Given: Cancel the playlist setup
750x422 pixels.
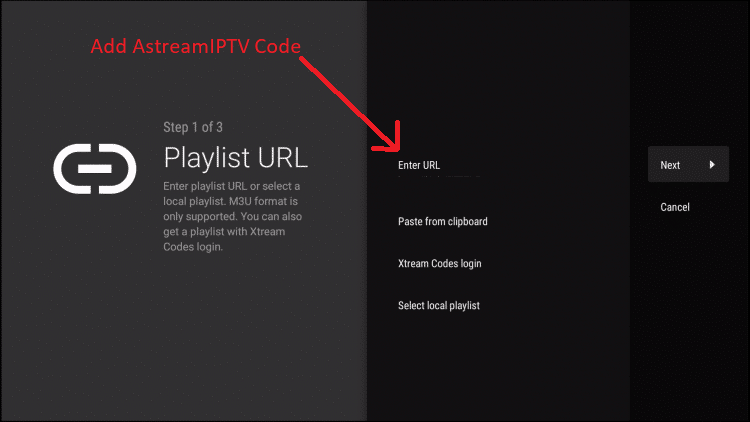Looking at the screenshot, I should tap(675, 207).
